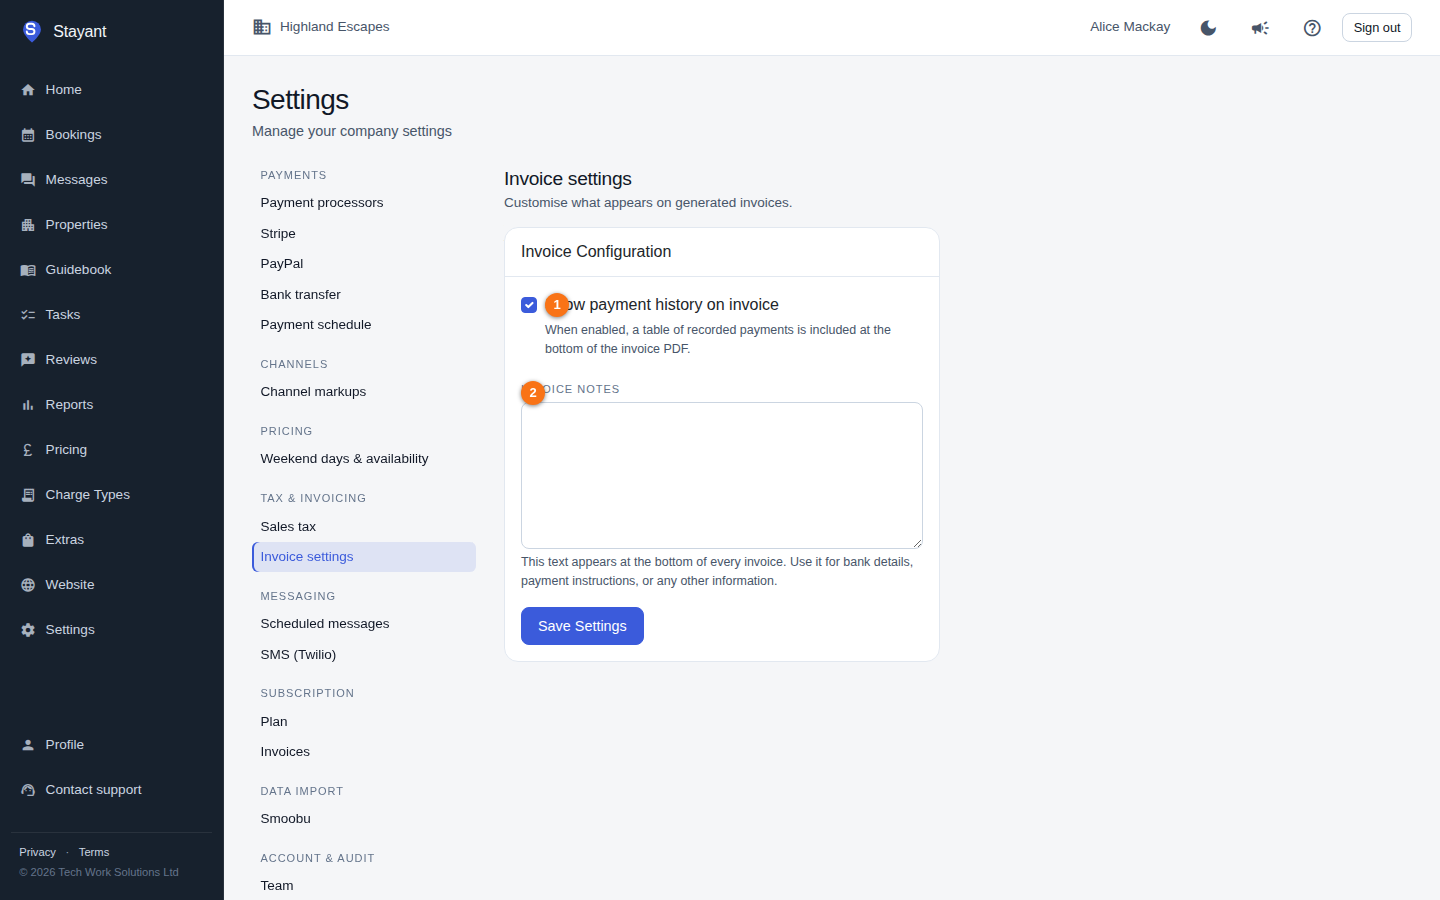Open the Privacy link
Screen dimensions: 1440x900
coord(37,852)
